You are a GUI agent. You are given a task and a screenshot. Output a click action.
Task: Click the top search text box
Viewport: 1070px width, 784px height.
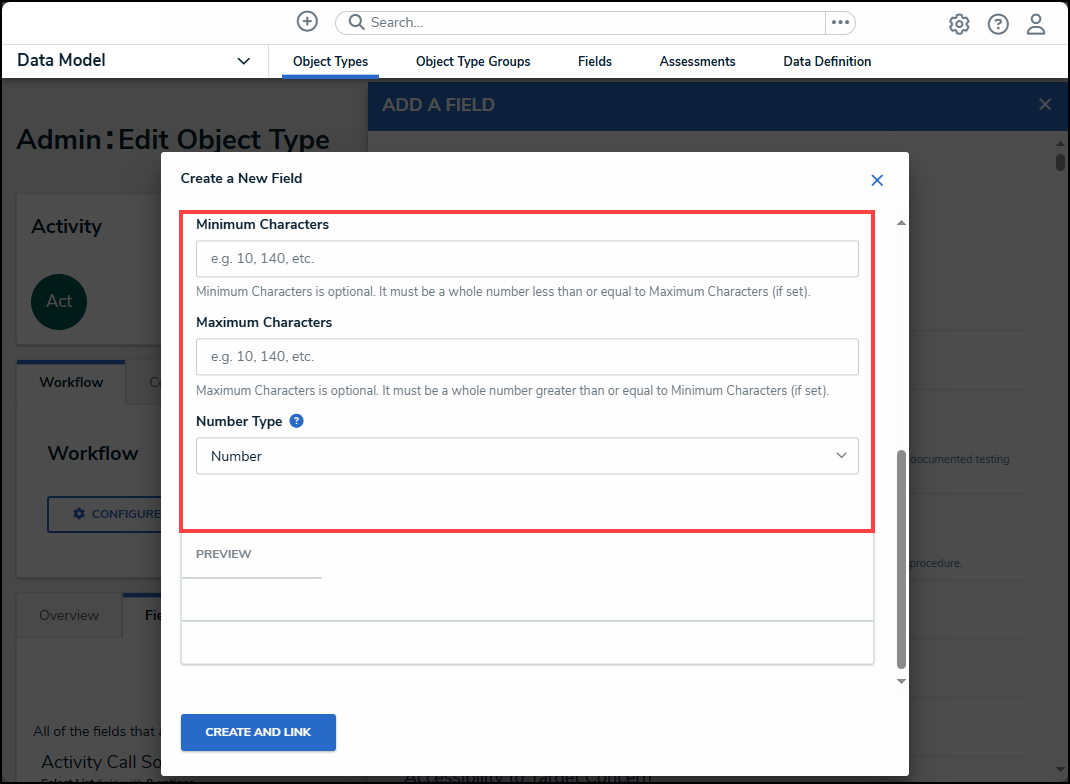[590, 22]
